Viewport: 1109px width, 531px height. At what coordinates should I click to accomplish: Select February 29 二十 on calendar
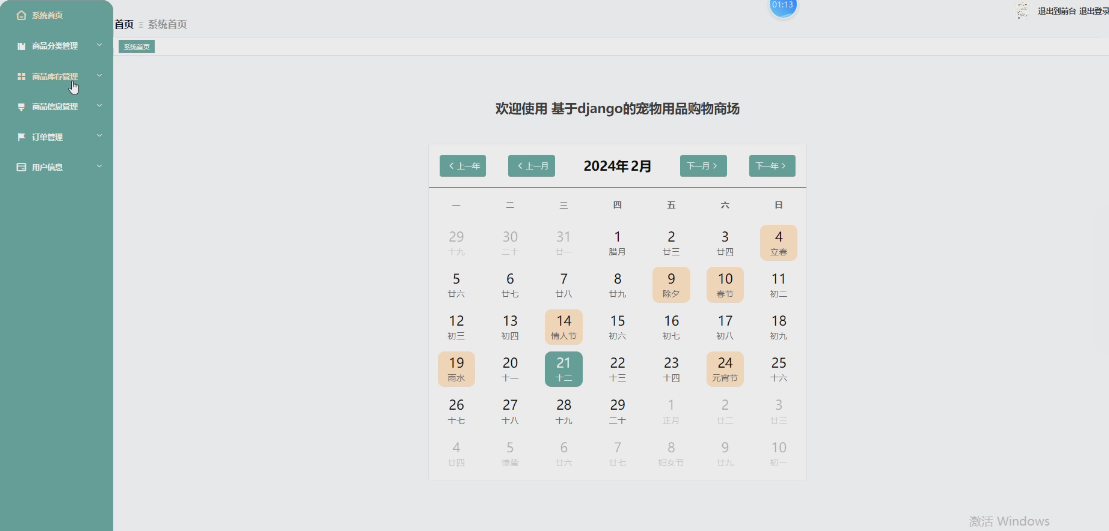pyautogui.click(x=617, y=412)
